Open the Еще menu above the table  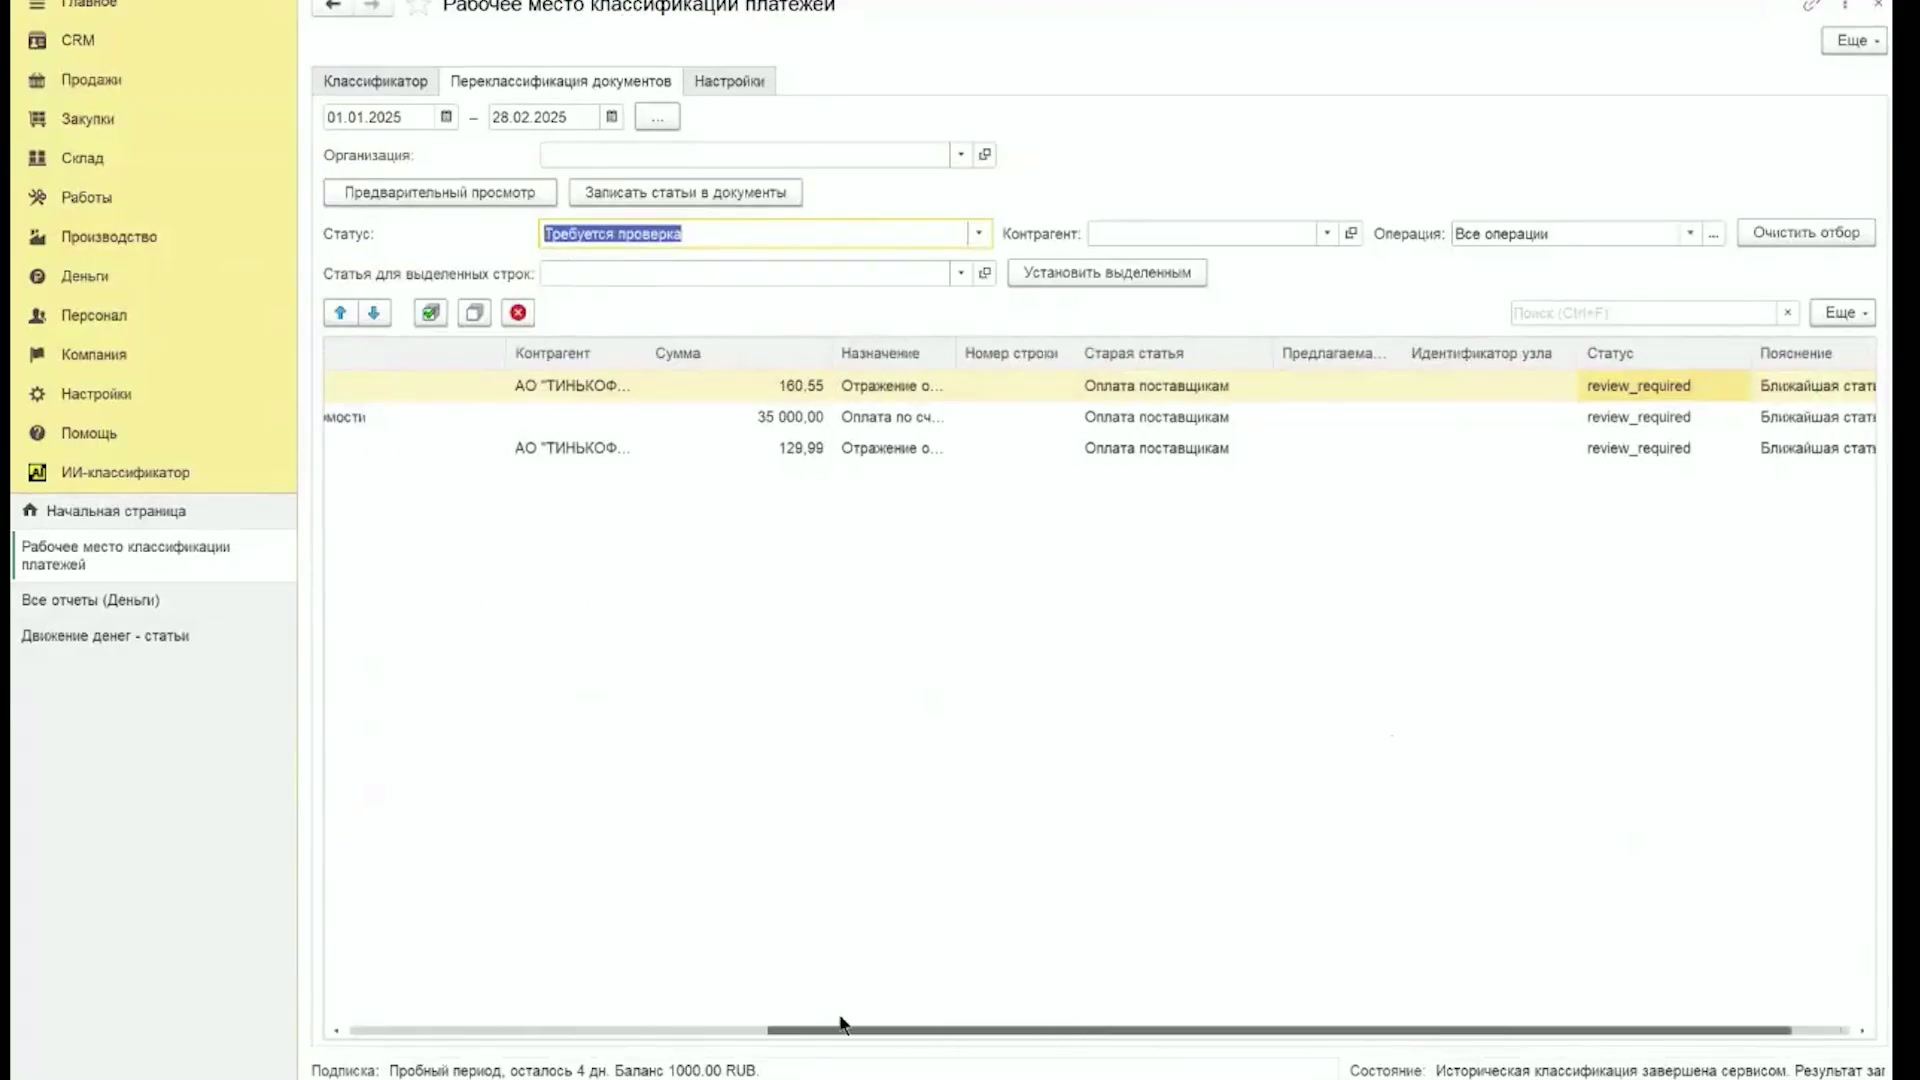click(x=1842, y=313)
